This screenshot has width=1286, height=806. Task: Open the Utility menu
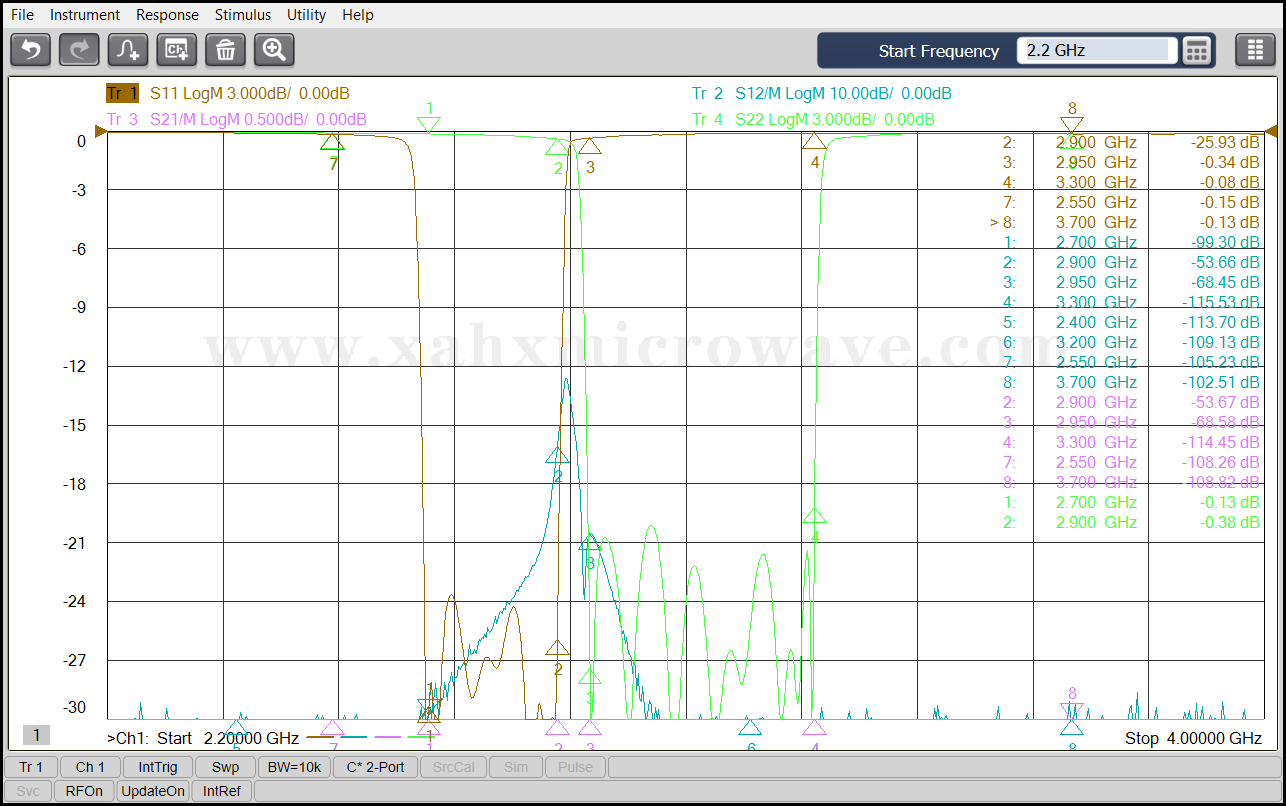306,15
